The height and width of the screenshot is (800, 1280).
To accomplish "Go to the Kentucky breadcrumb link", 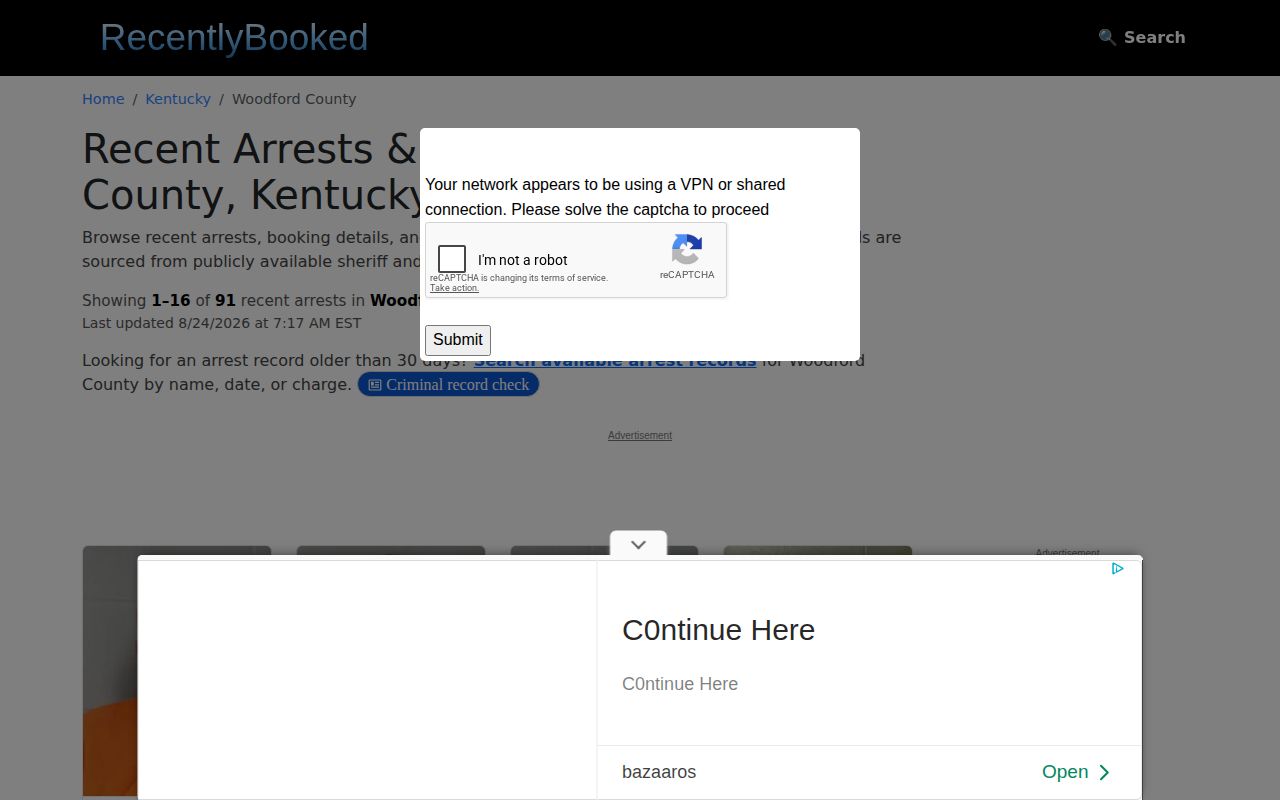I will pyautogui.click(x=178, y=99).
